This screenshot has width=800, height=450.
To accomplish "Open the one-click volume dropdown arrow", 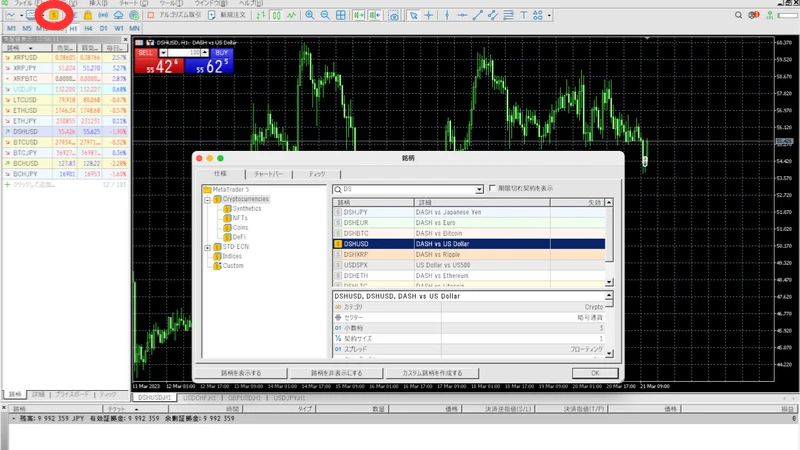I will click(163, 53).
